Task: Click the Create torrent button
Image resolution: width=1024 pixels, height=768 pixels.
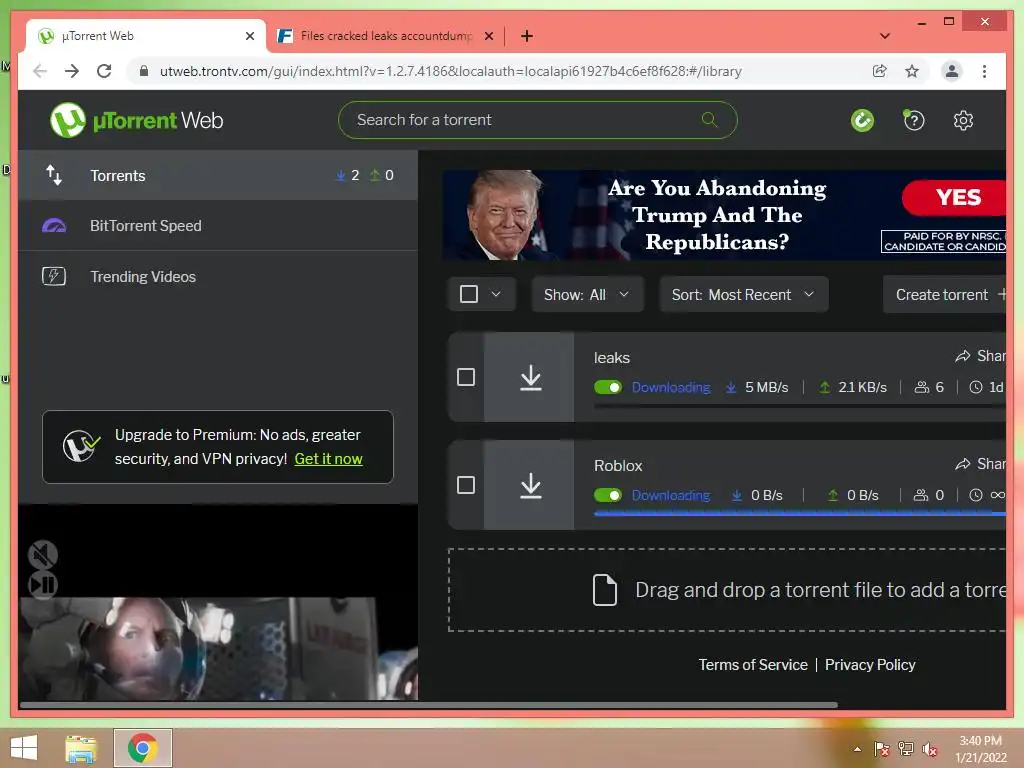Action: [944, 295]
